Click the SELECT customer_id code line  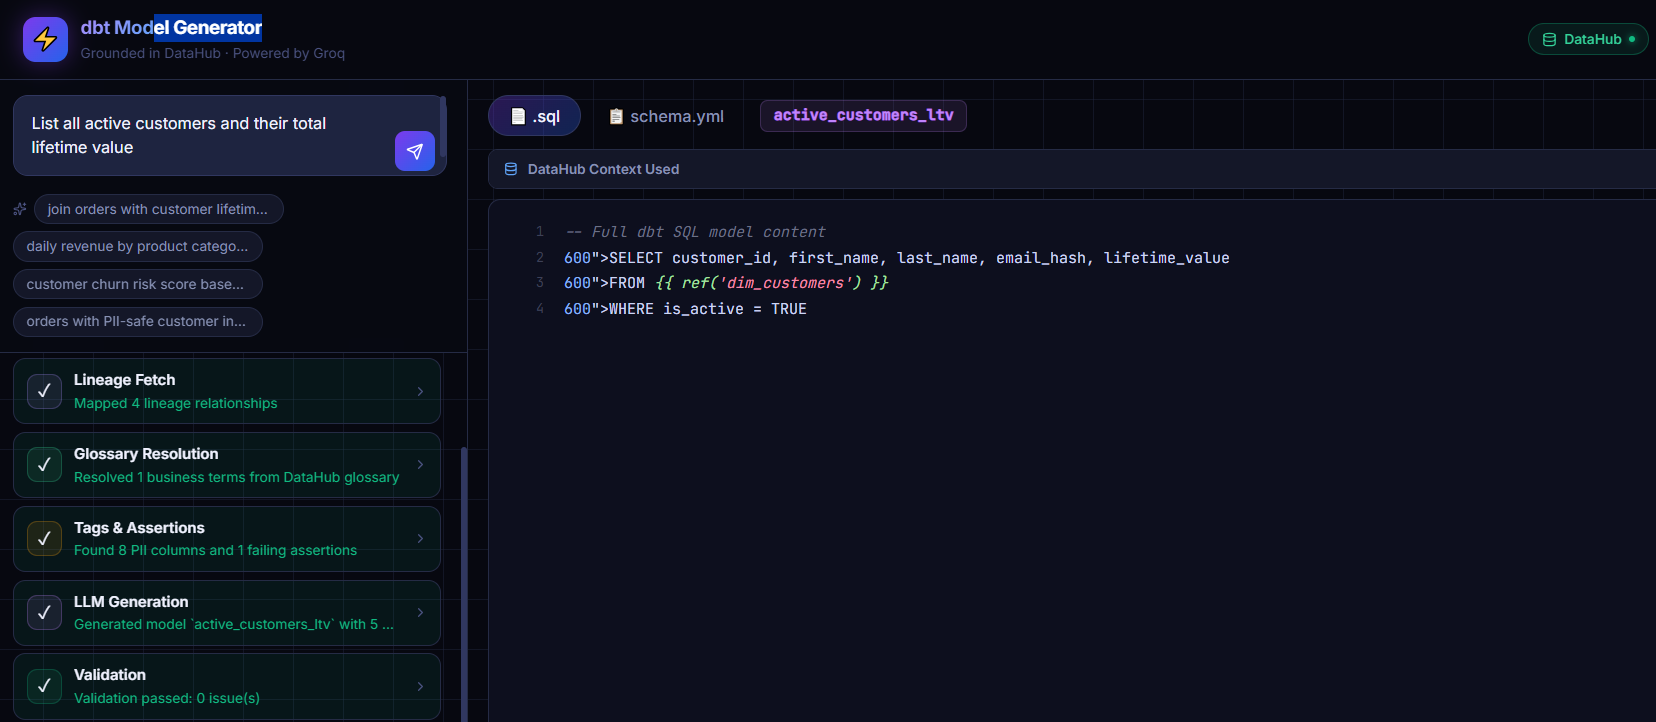(897, 258)
